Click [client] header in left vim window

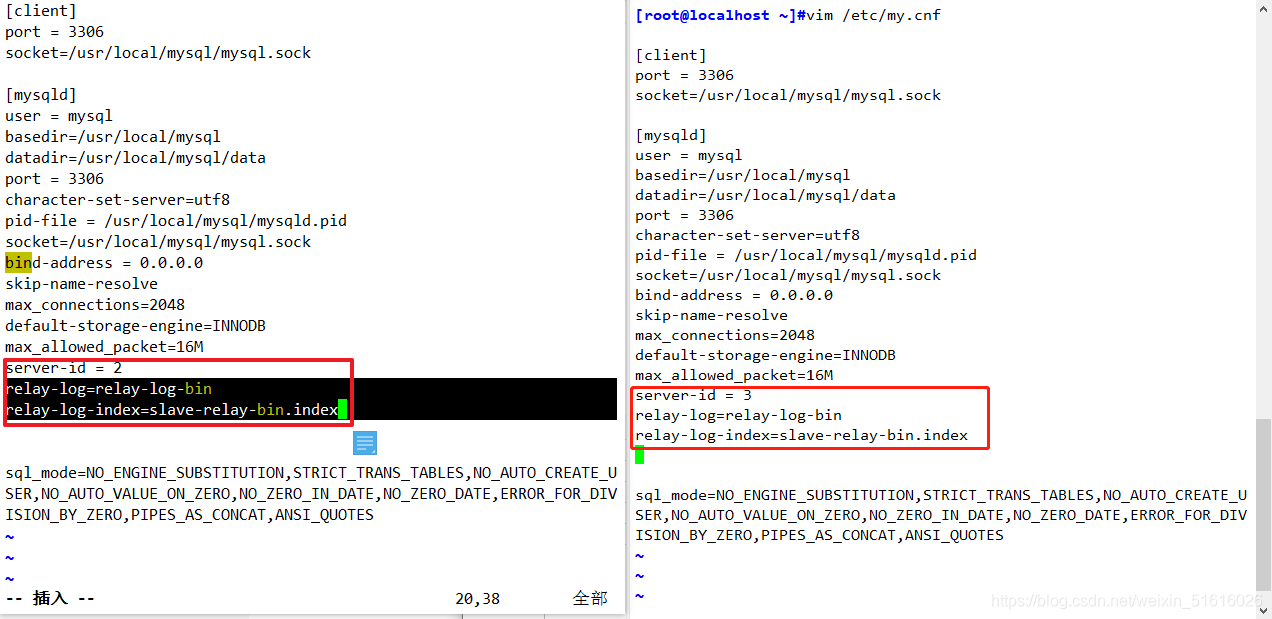[41, 11]
